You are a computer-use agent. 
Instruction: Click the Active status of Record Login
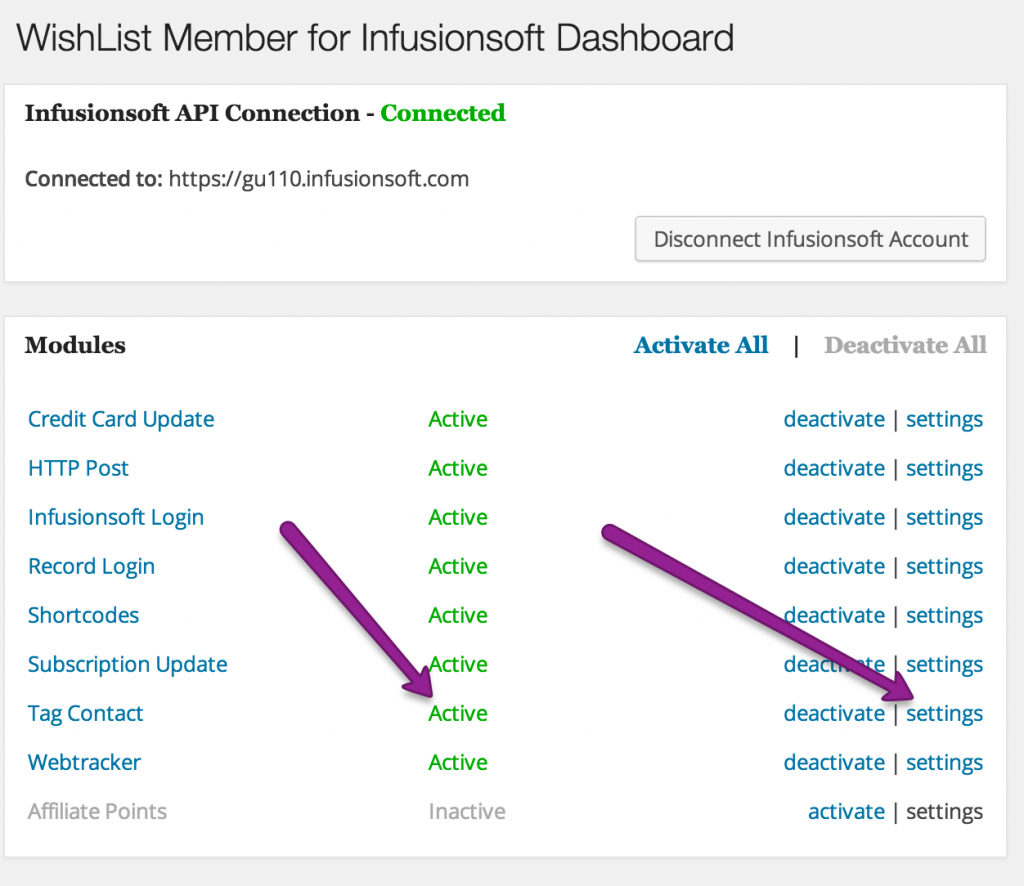tap(458, 566)
